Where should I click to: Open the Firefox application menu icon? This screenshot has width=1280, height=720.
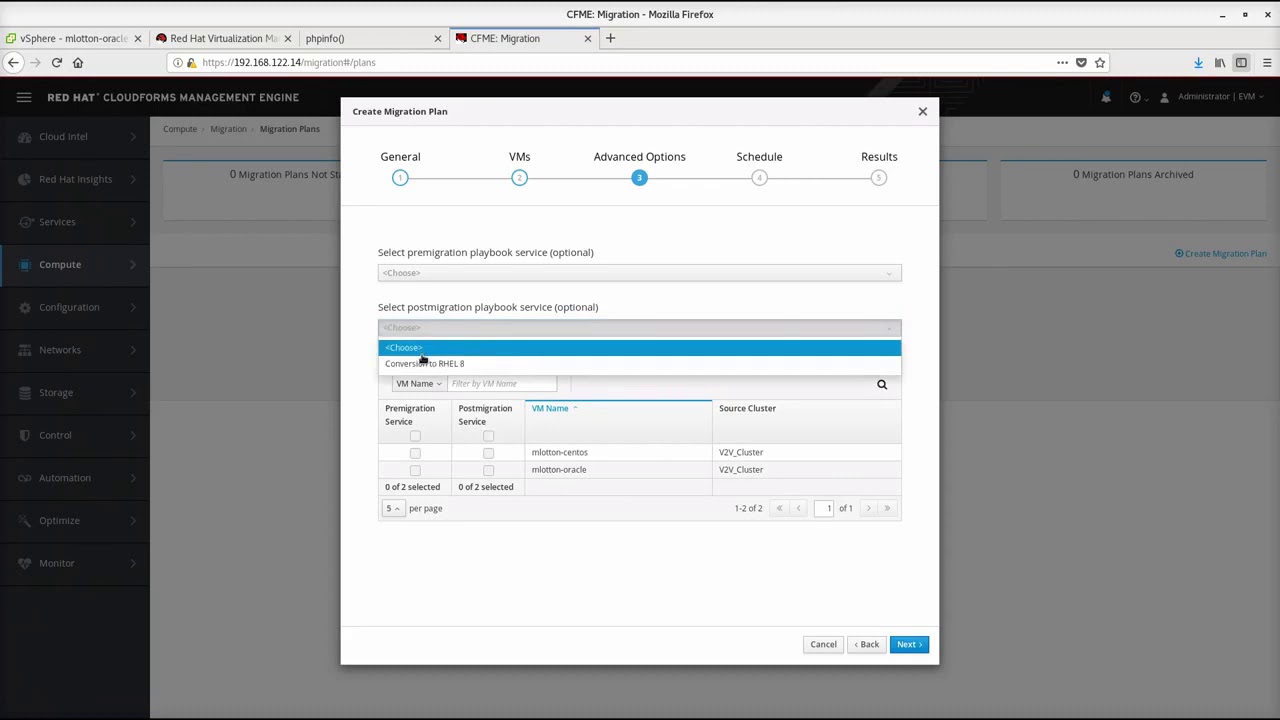coord(1266,62)
